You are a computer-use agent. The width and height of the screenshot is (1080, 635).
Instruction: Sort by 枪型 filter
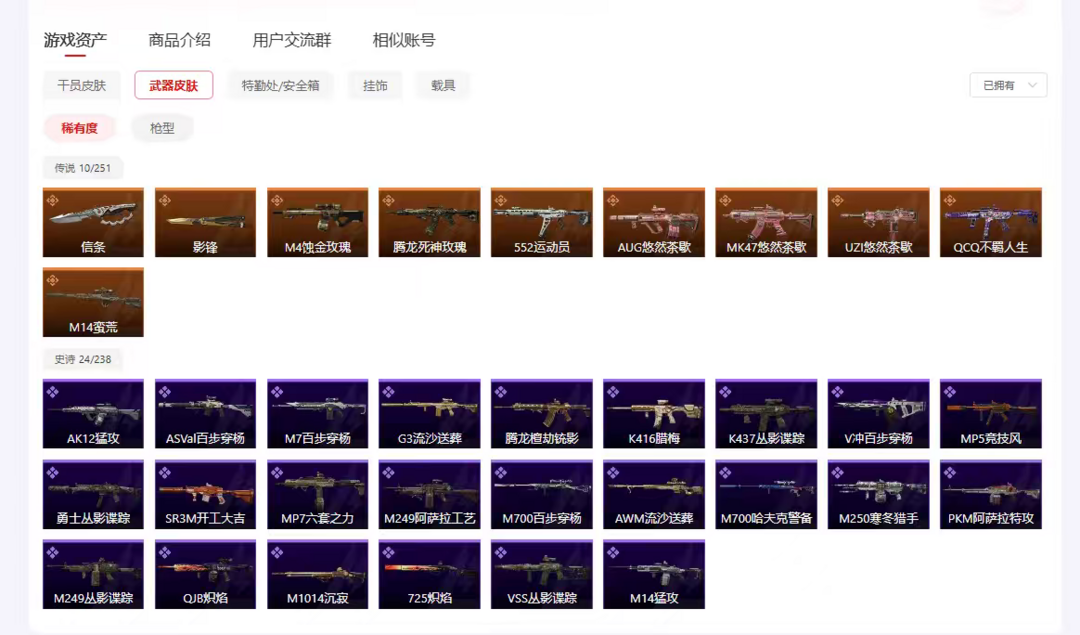click(162, 128)
